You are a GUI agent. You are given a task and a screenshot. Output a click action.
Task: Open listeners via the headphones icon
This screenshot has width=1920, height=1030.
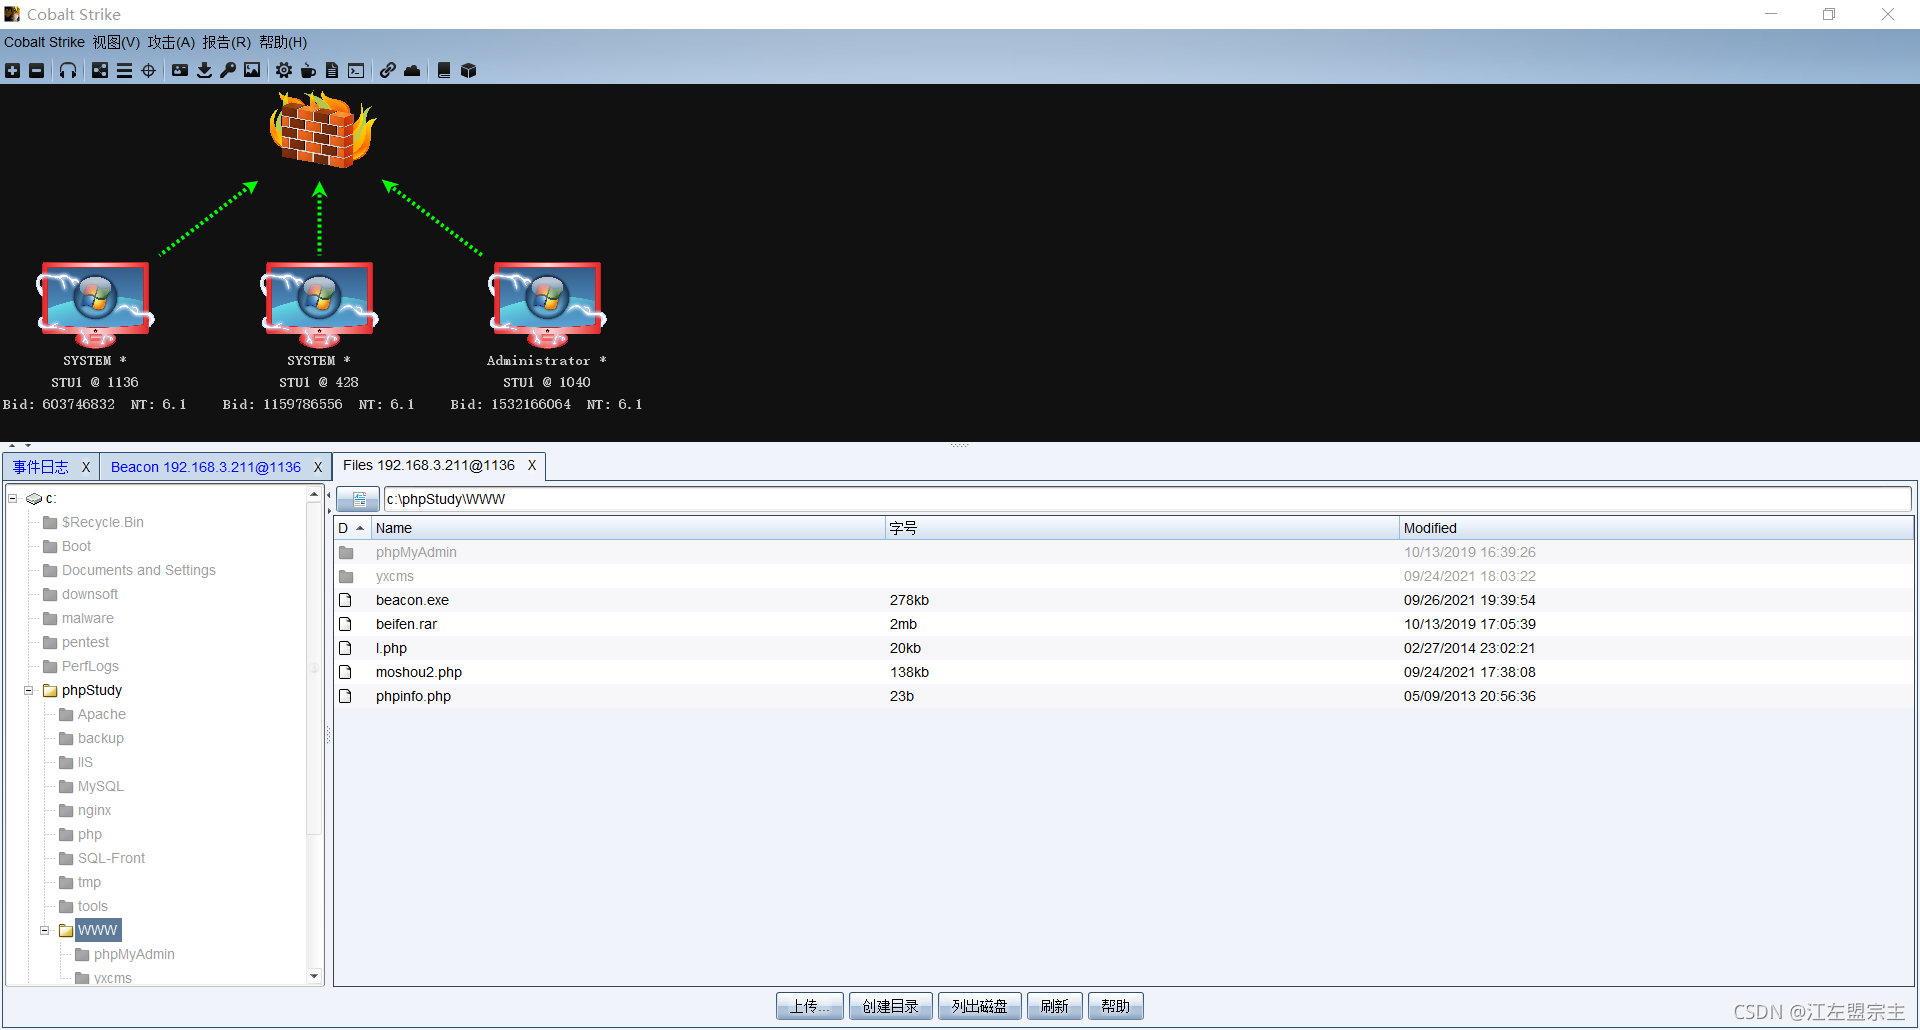tap(68, 70)
